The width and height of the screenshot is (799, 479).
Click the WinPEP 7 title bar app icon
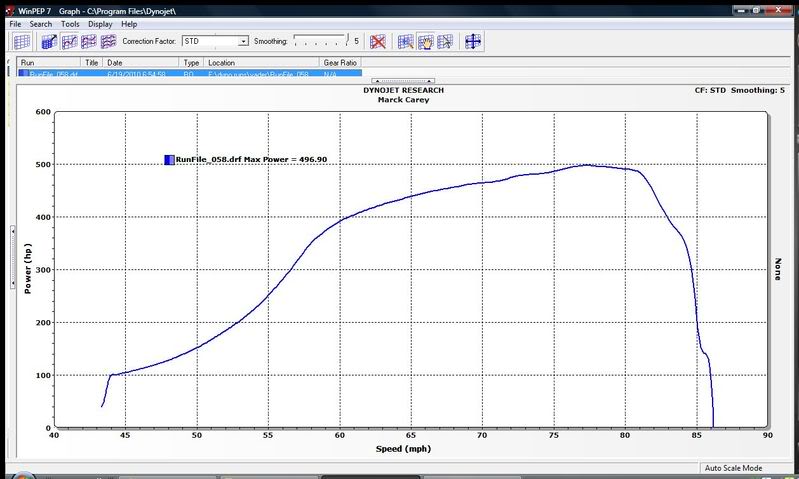point(10,11)
